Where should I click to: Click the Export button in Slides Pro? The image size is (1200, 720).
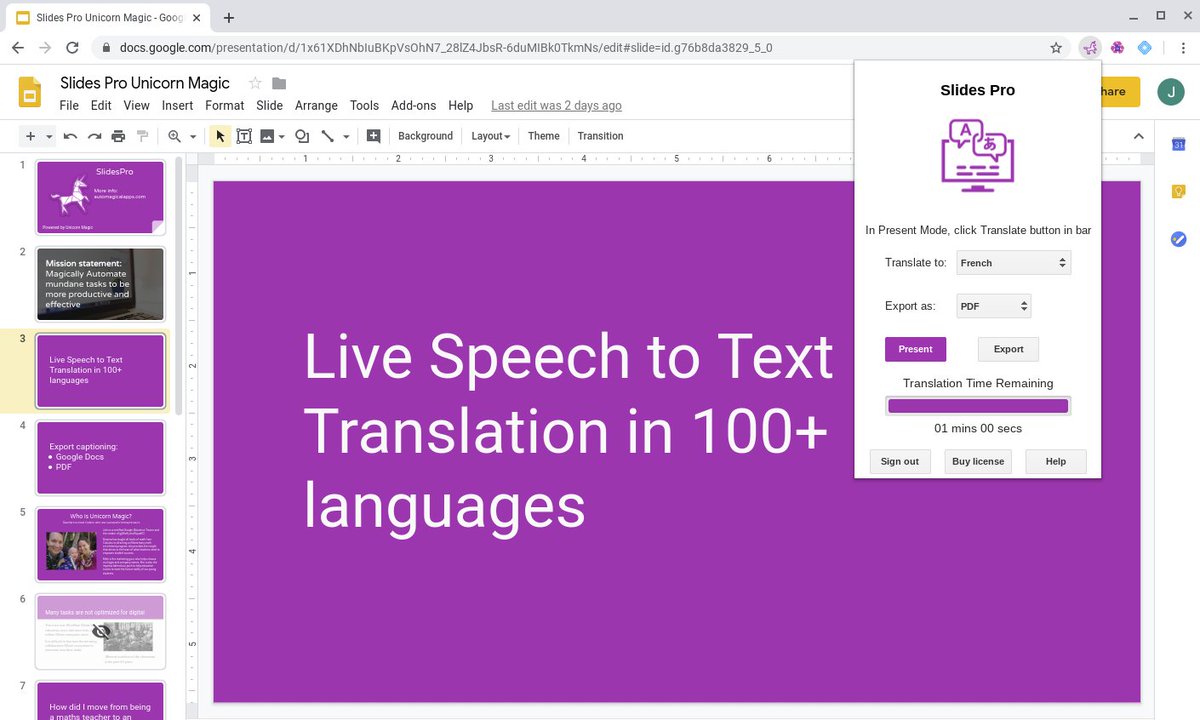coord(1008,349)
